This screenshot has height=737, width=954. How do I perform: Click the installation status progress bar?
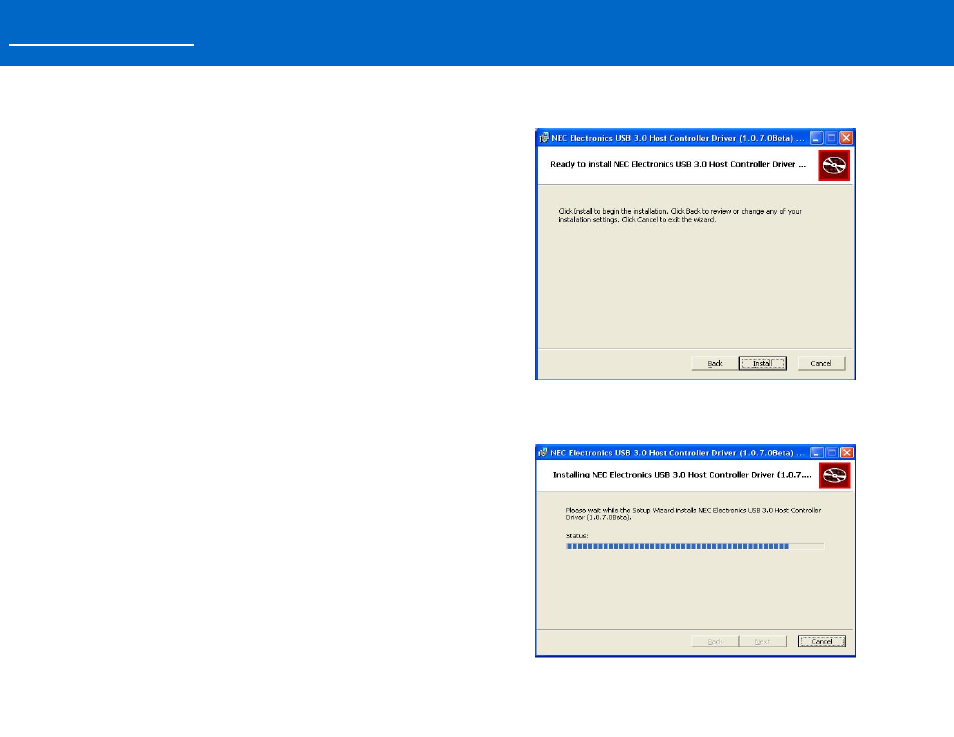tap(695, 547)
